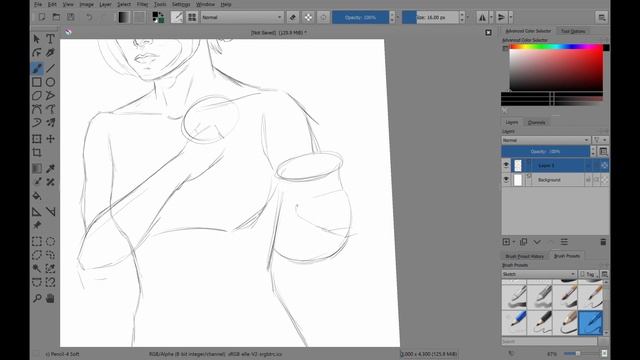Open horizontal mirror options arrow
640x360 pixels.
(491, 17)
